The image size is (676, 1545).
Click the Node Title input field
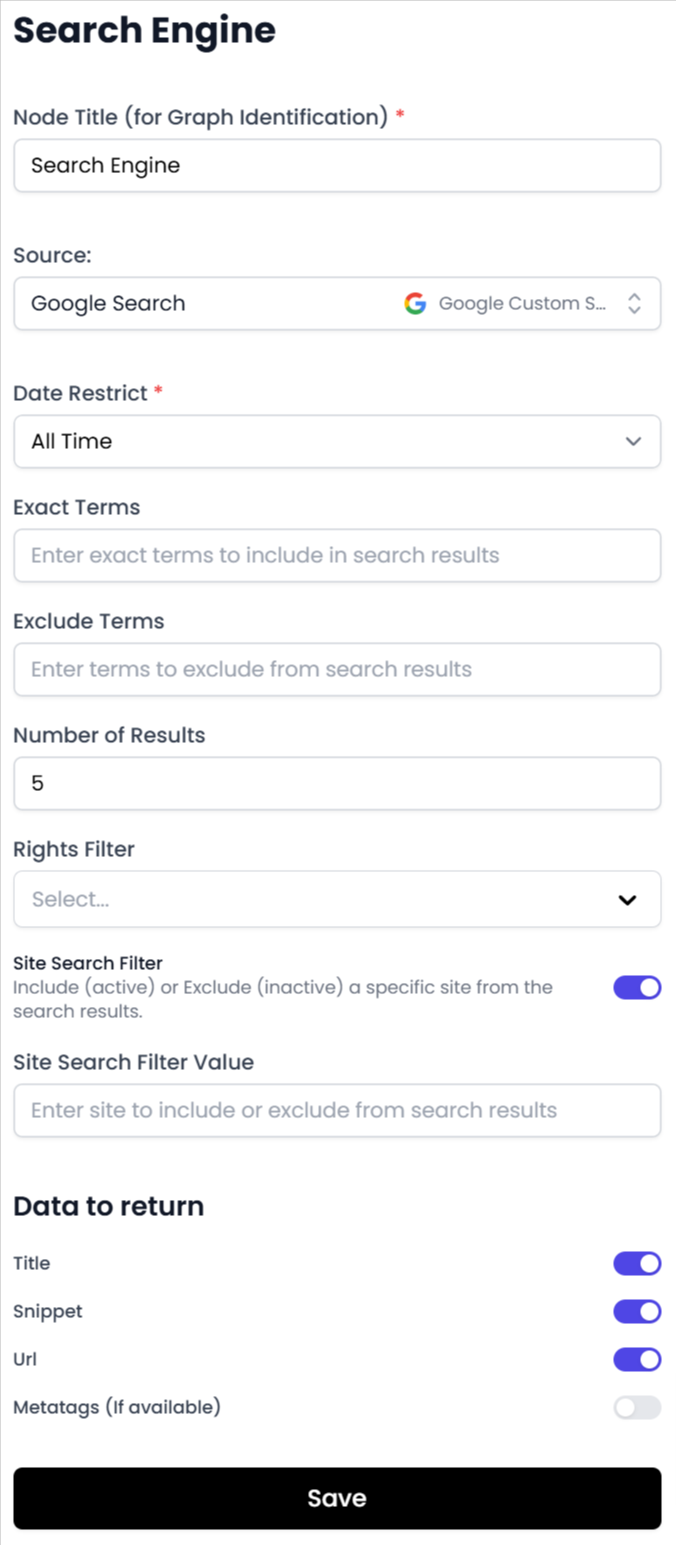[337, 165]
